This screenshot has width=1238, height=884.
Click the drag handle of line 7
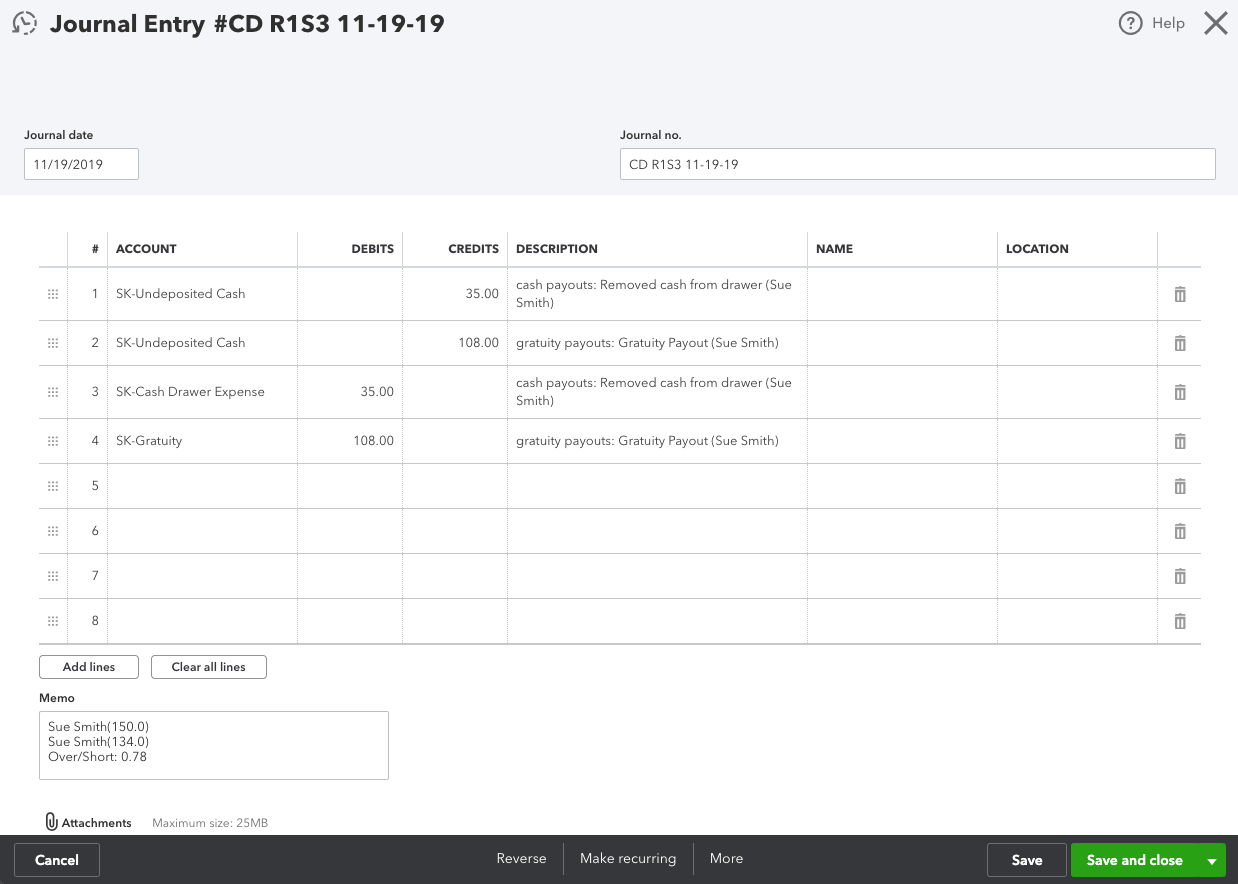click(x=53, y=576)
